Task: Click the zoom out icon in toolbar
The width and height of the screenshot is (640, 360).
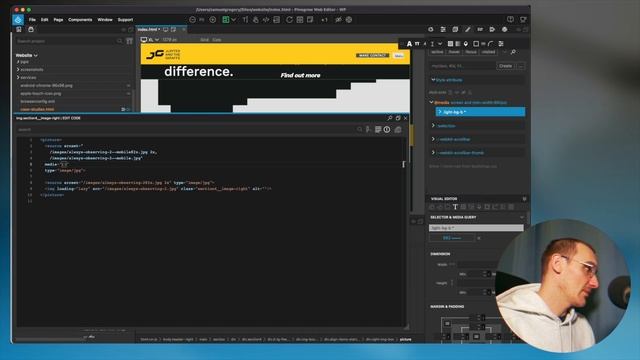Action: pyautogui.click(x=192, y=20)
